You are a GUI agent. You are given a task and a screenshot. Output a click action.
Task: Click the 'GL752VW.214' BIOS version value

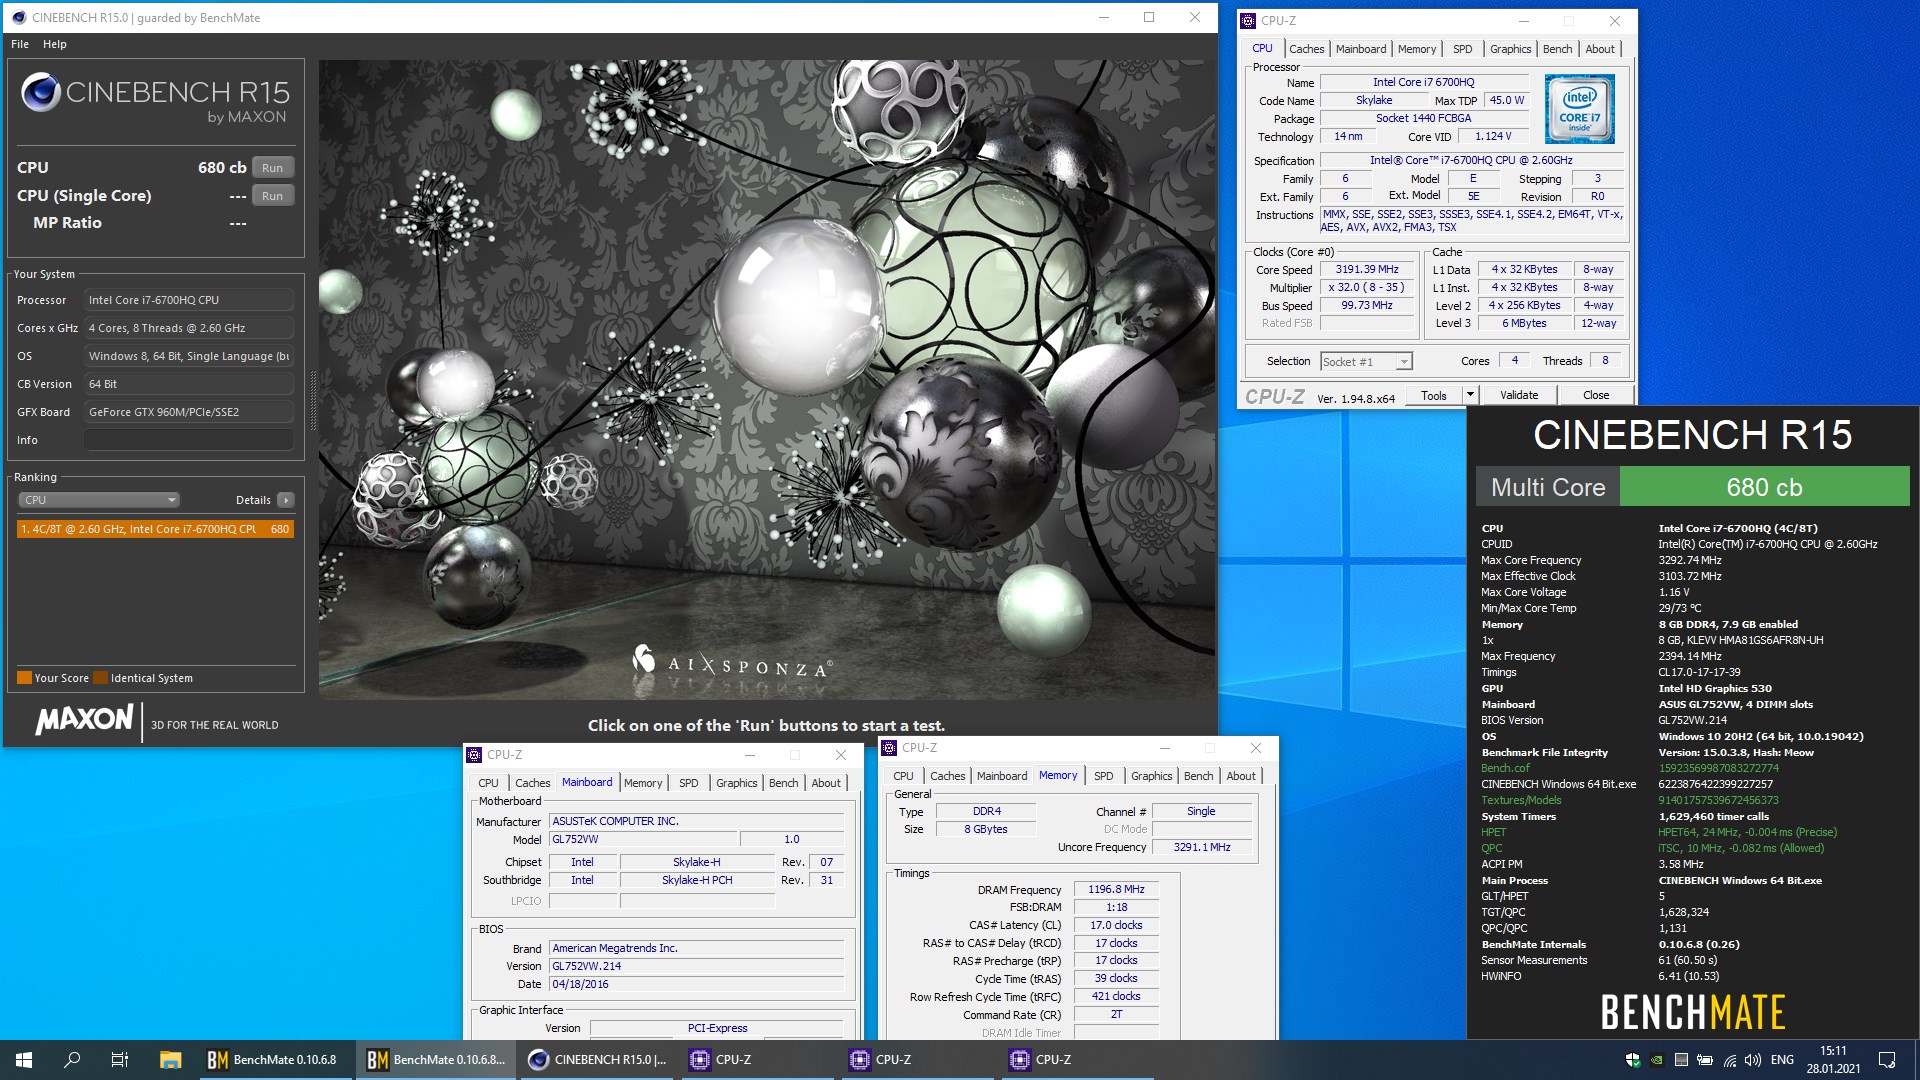(x=697, y=966)
